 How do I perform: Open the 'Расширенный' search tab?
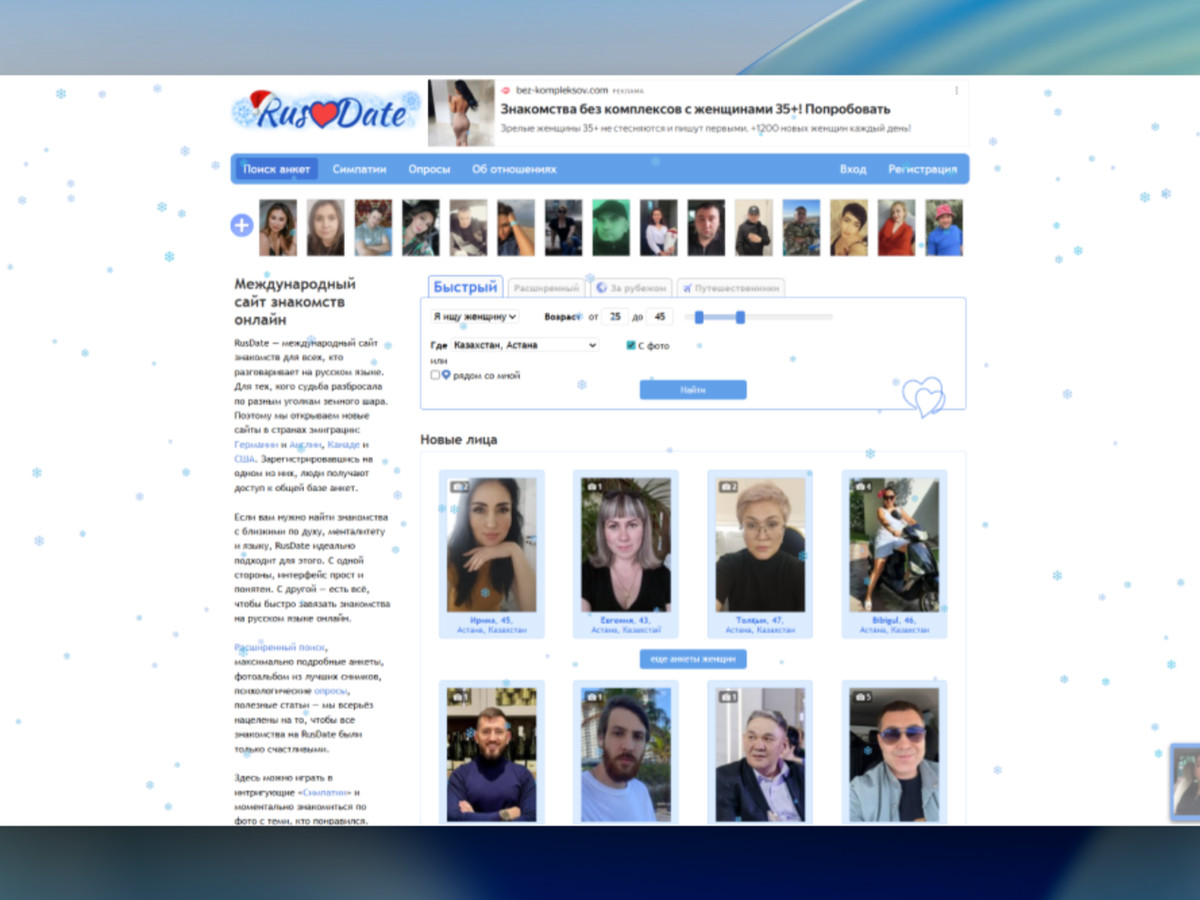546,288
